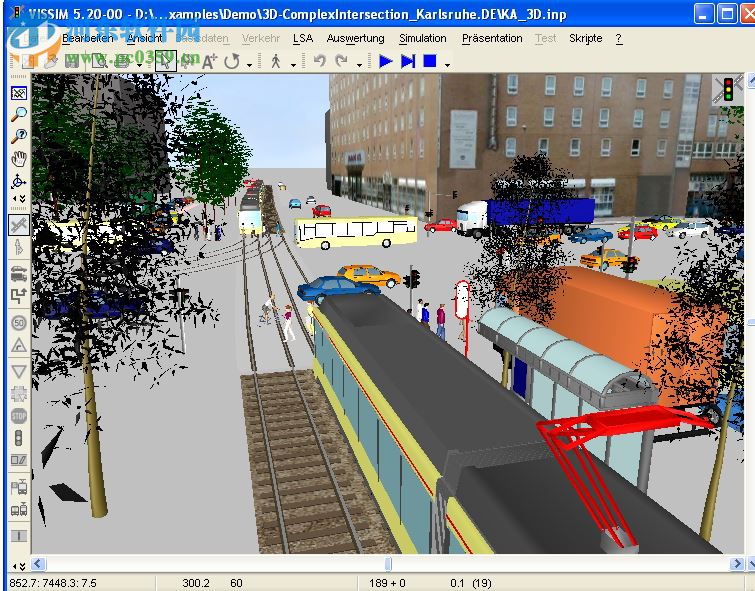Select the car and truck vehicle inputs tool
755x591 pixels.
click(19, 274)
